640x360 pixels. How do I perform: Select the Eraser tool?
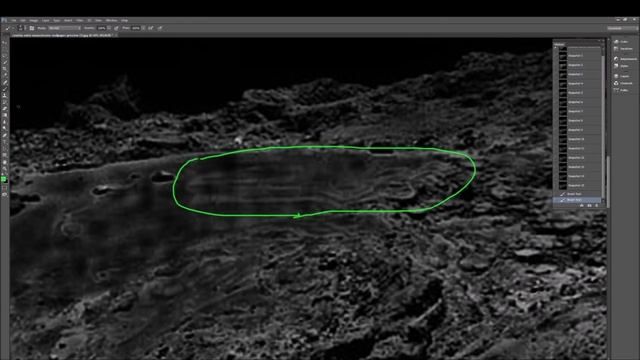tap(6, 108)
